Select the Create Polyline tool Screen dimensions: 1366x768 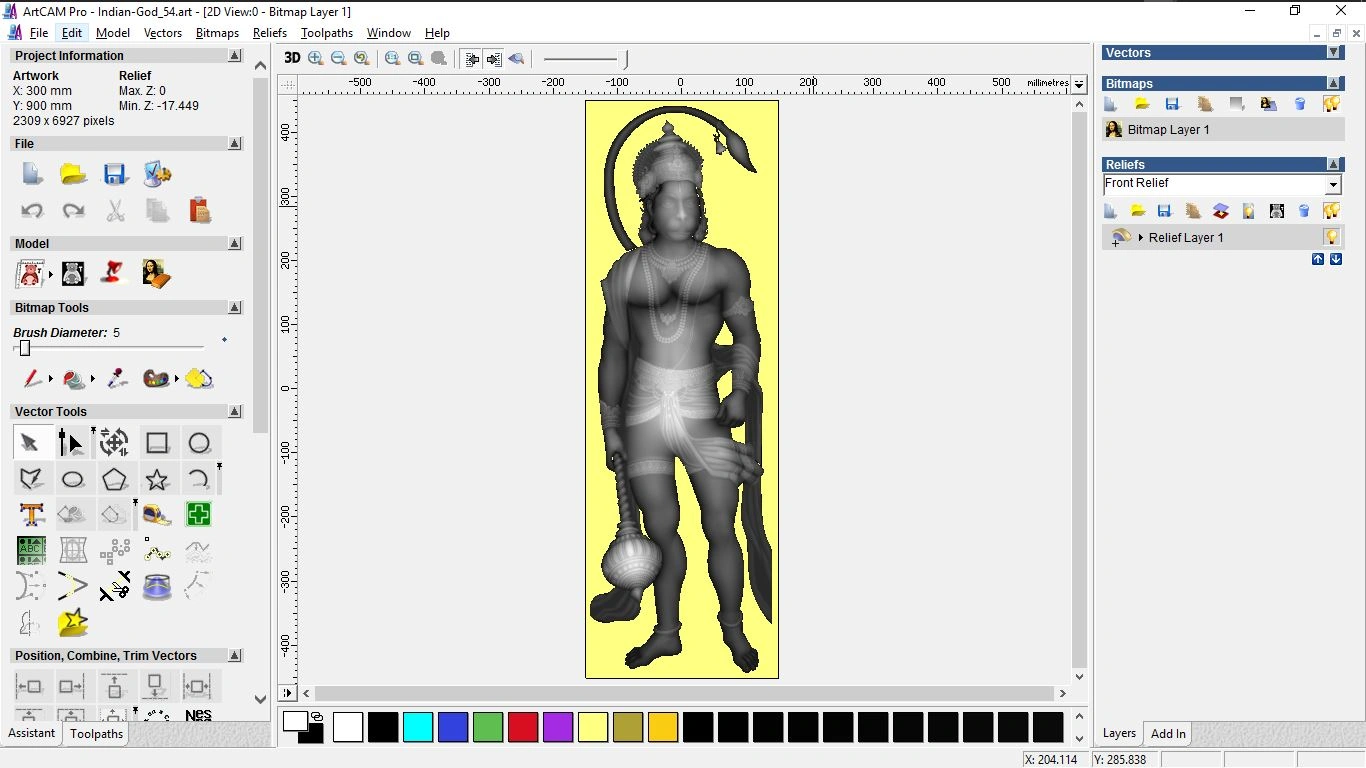coord(31,478)
